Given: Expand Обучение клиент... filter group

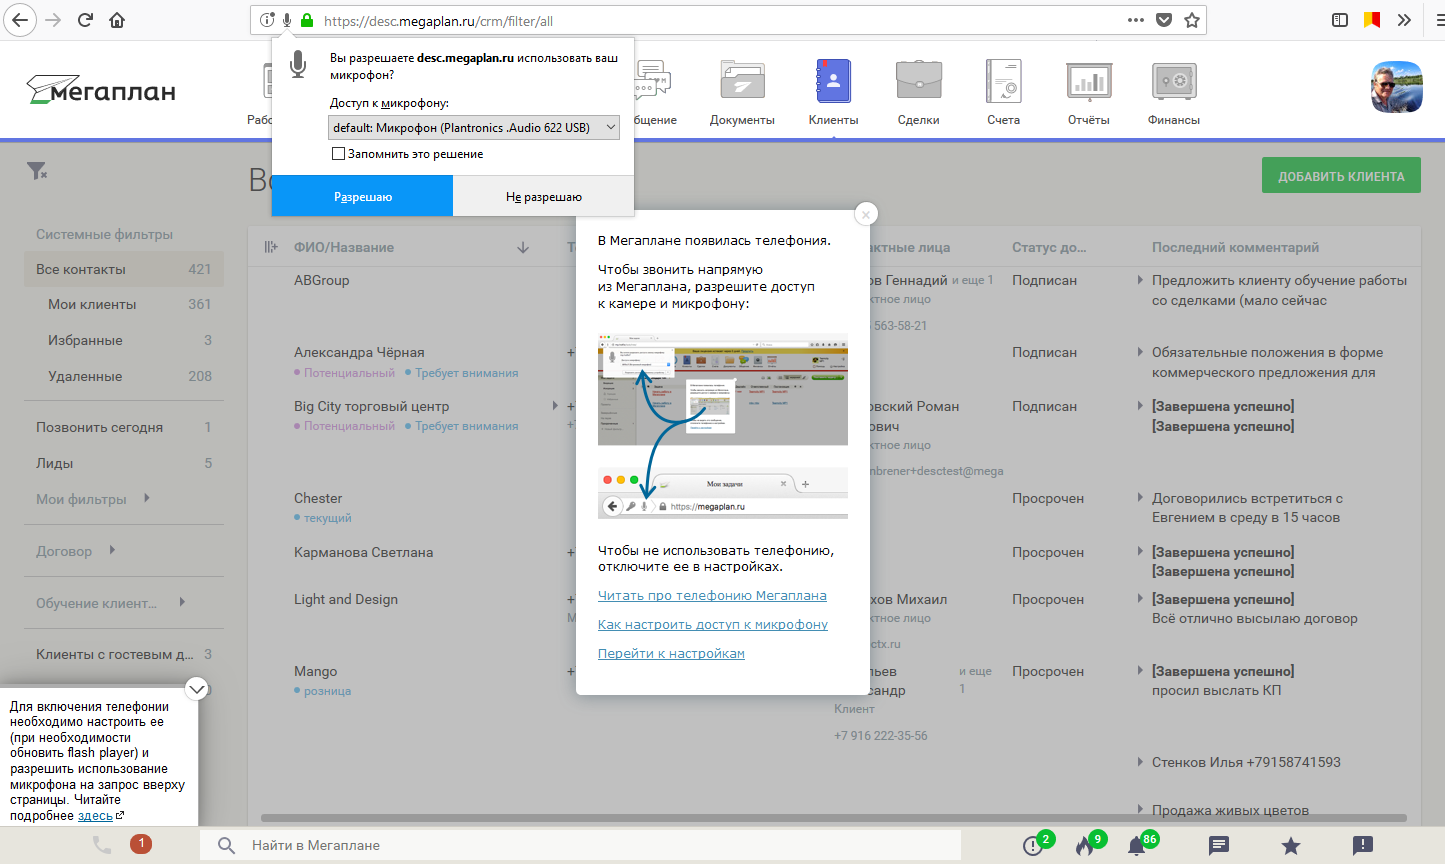Looking at the screenshot, I should [x=182, y=602].
